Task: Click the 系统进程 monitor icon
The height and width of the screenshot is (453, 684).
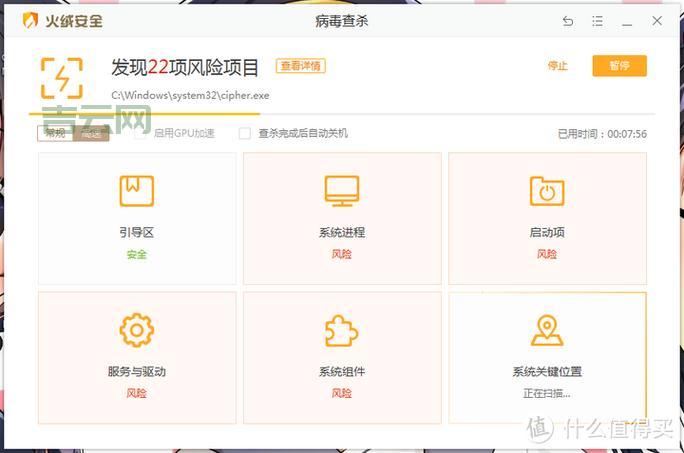Action: click(x=342, y=191)
